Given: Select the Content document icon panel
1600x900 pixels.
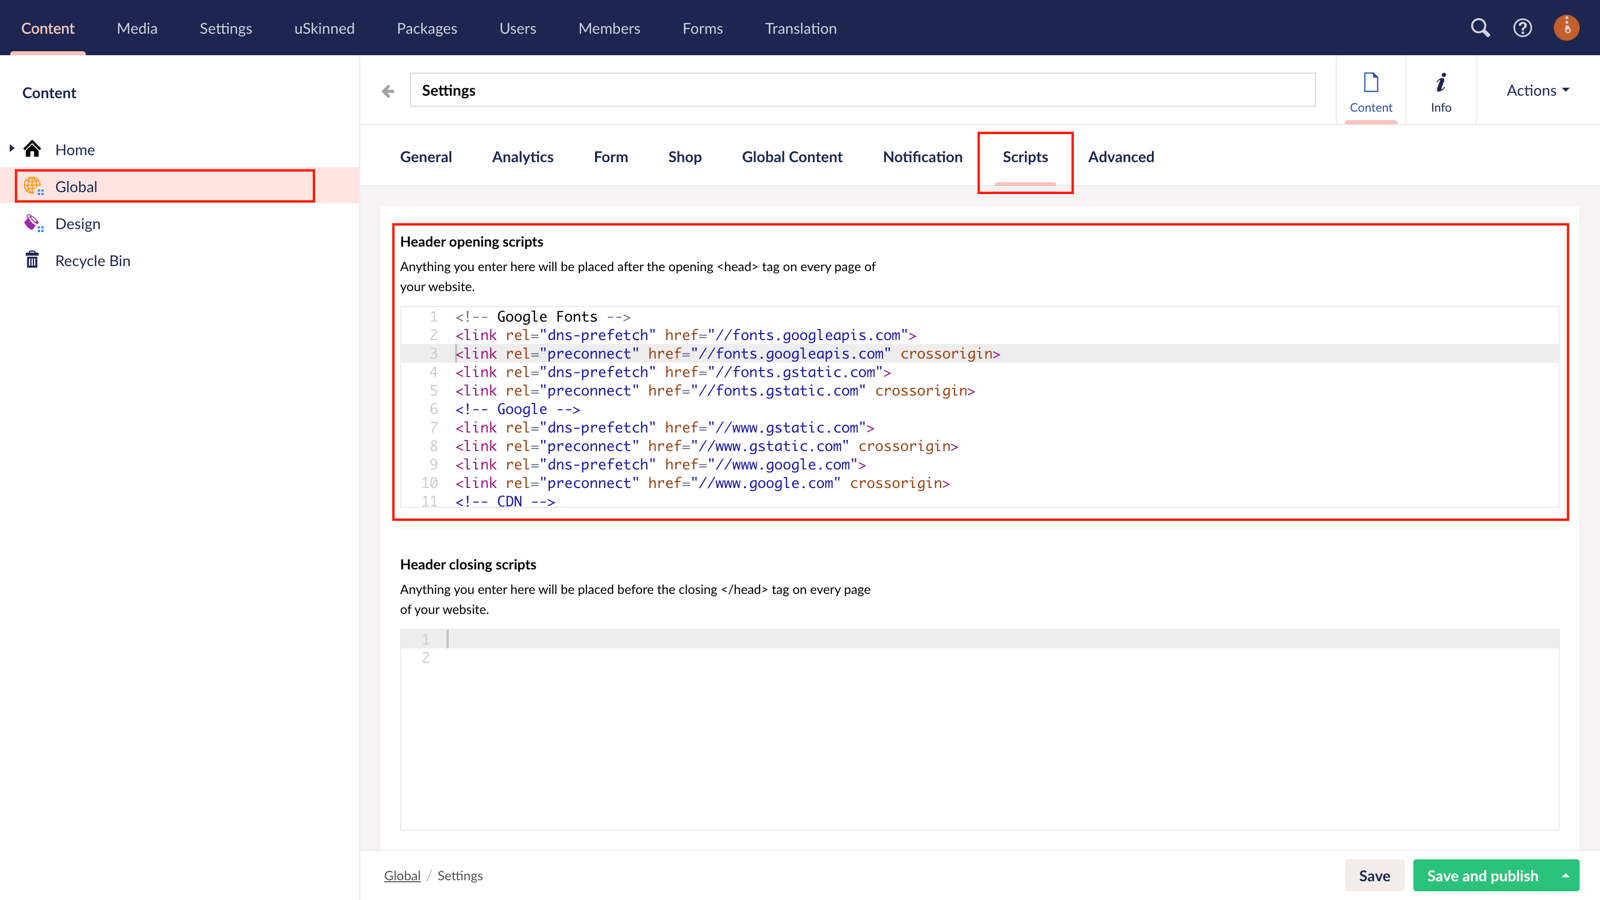Looking at the screenshot, I should point(1371,90).
